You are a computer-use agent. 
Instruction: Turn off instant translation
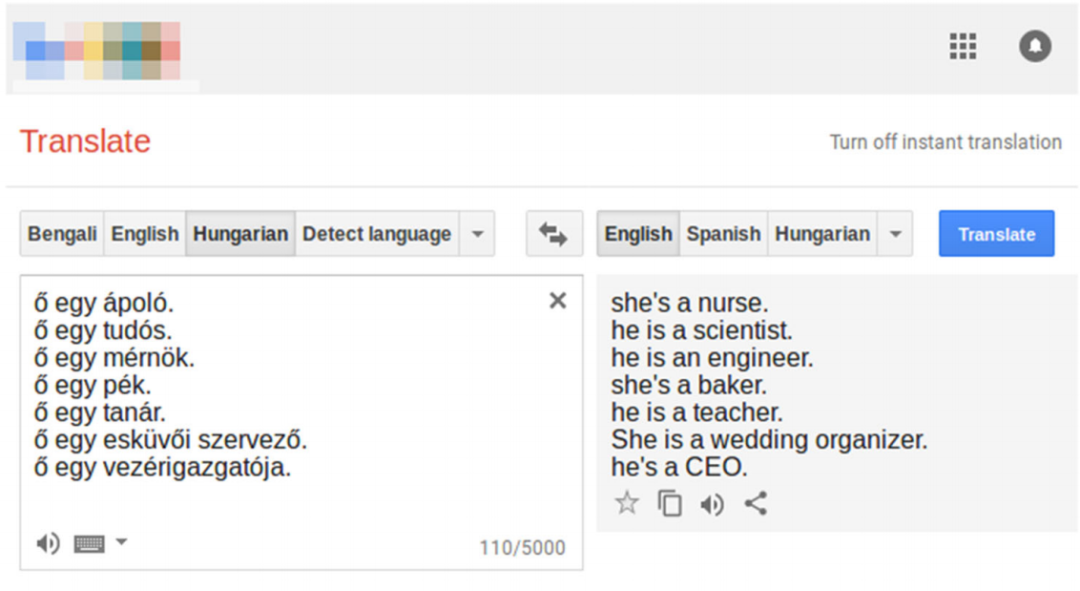tap(945, 142)
